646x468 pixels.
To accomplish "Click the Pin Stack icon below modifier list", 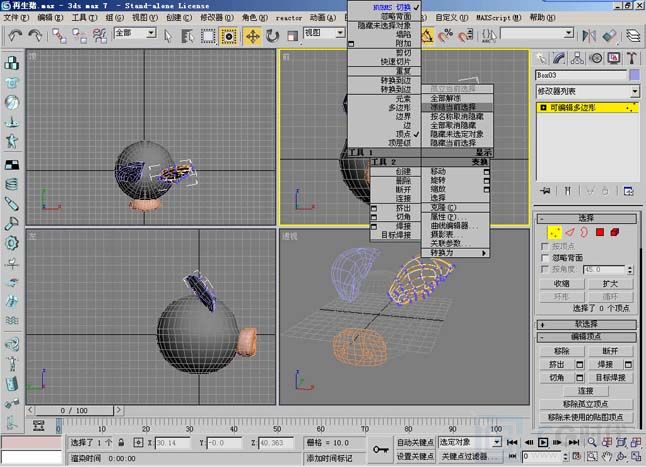I will click(x=546, y=191).
